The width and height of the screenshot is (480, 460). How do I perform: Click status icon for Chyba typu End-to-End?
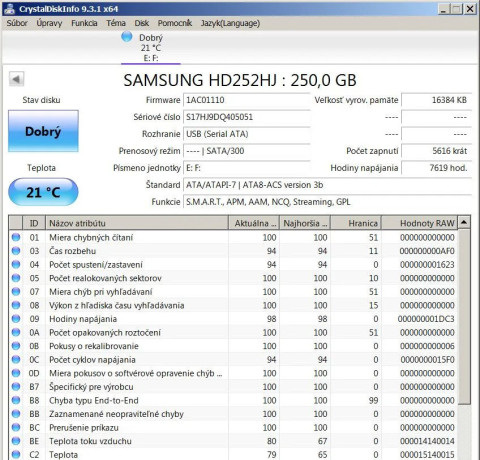pyautogui.click(x=16, y=400)
